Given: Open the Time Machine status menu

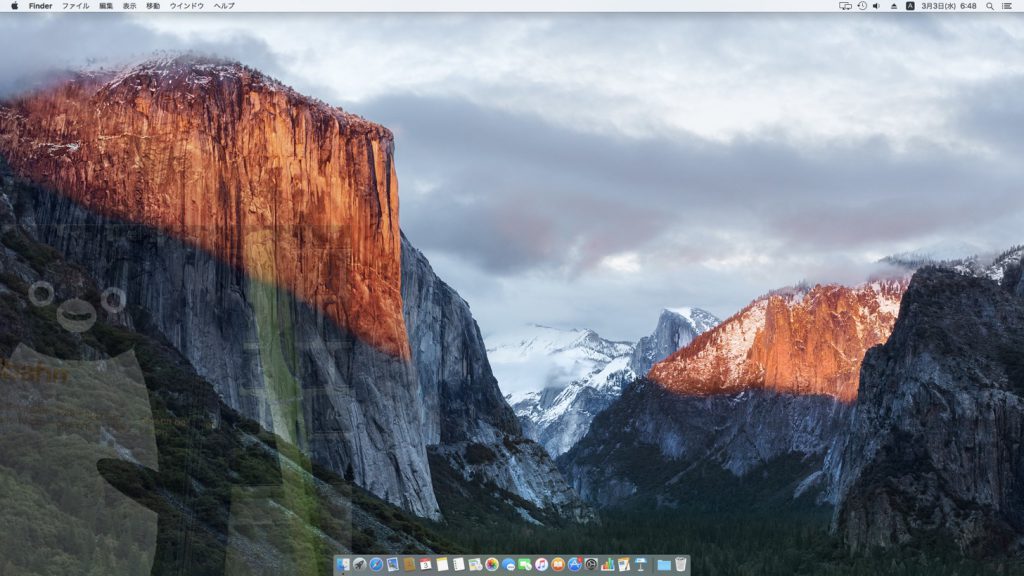Looking at the screenshot, I should (x=862, y=6).
